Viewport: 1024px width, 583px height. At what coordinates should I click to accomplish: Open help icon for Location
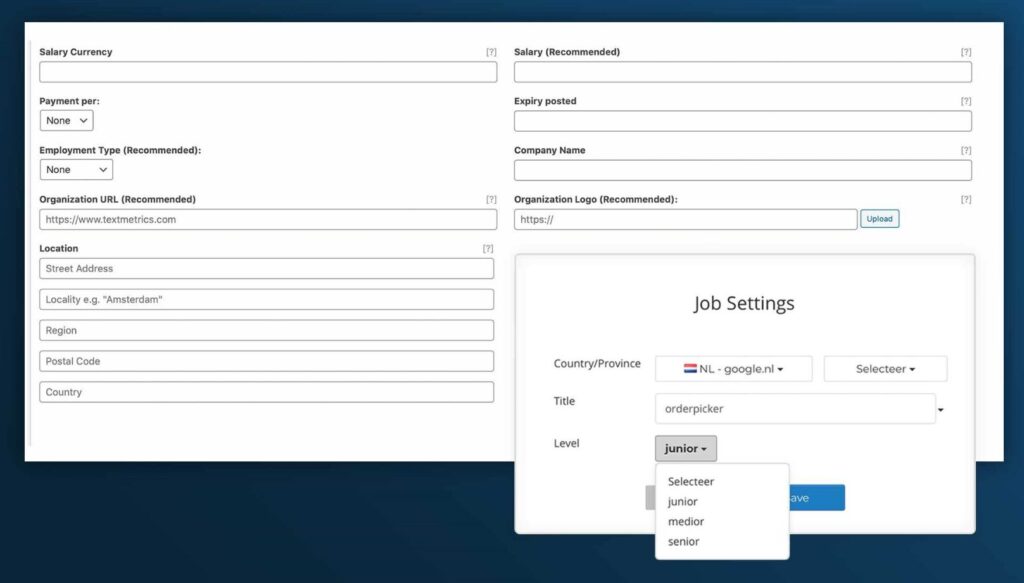click(488, 249)
